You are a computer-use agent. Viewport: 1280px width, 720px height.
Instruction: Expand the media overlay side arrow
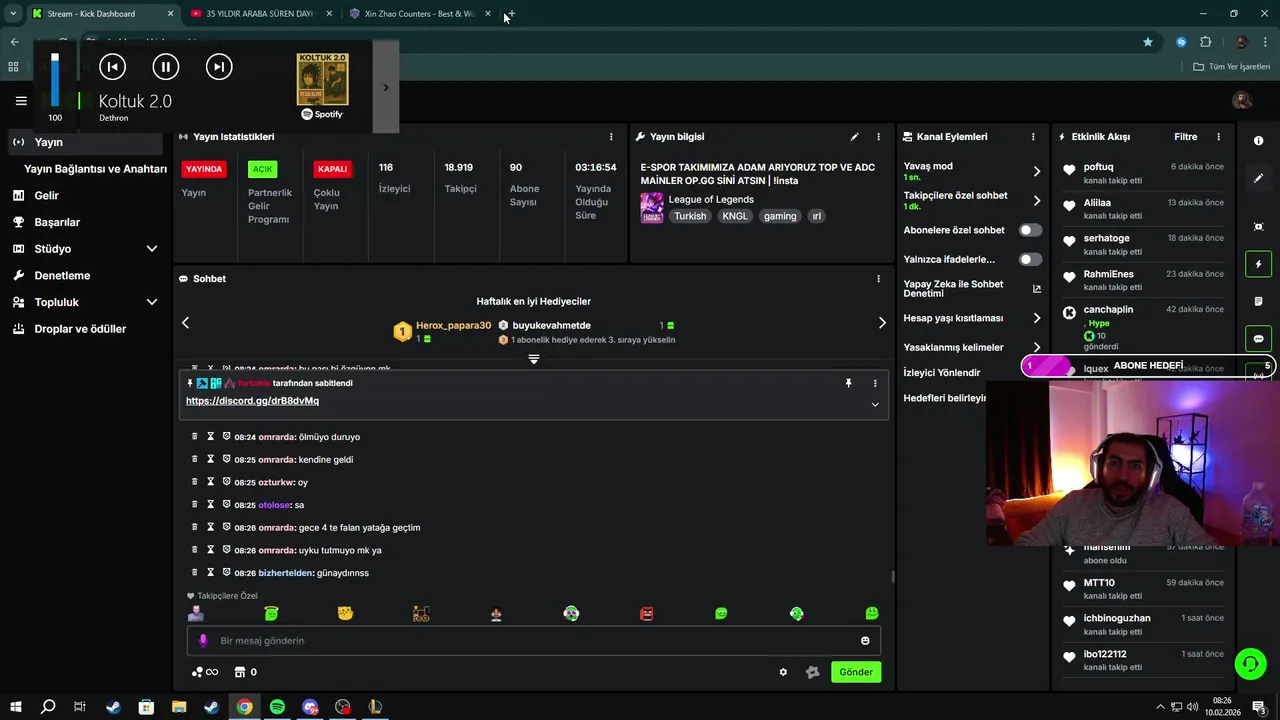click(386, 87)
